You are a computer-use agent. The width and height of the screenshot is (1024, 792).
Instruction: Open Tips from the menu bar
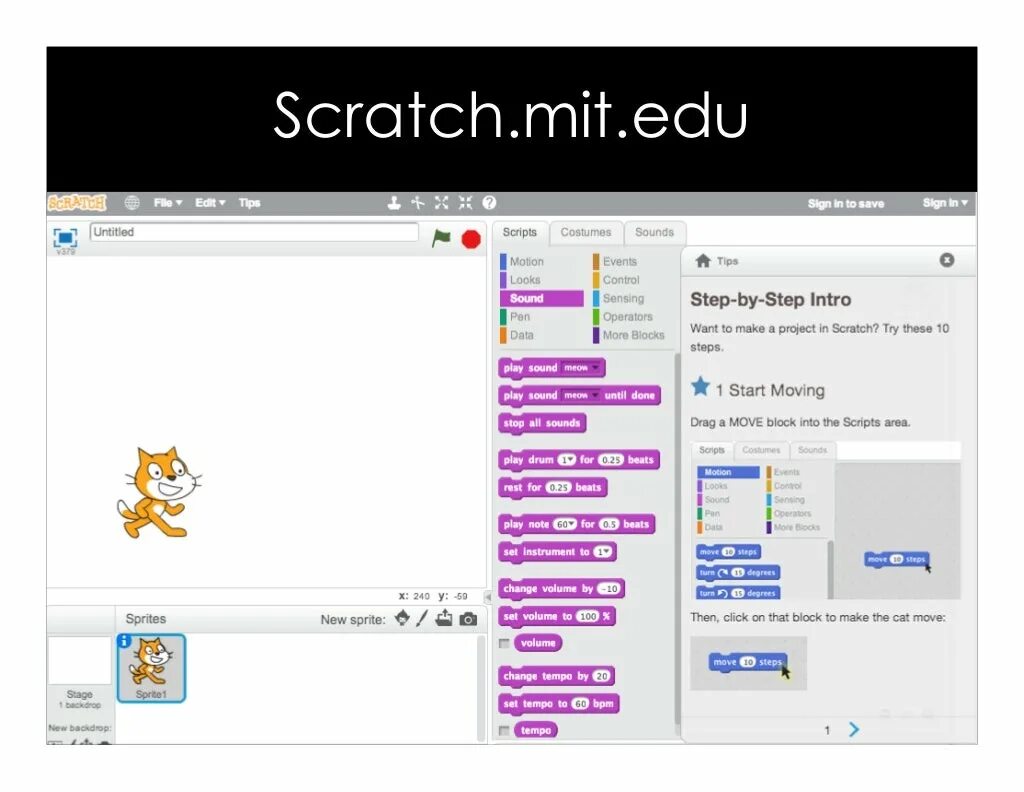(x=249, y=203)
